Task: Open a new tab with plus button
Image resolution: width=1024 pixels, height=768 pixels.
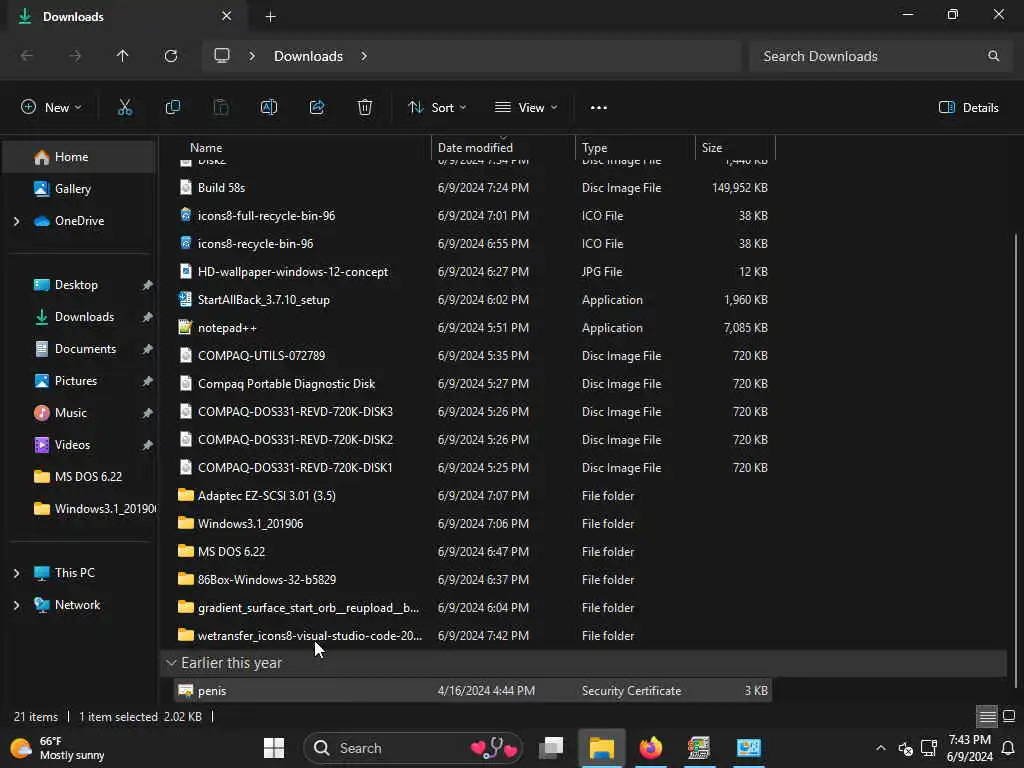Action: point(270,17)
